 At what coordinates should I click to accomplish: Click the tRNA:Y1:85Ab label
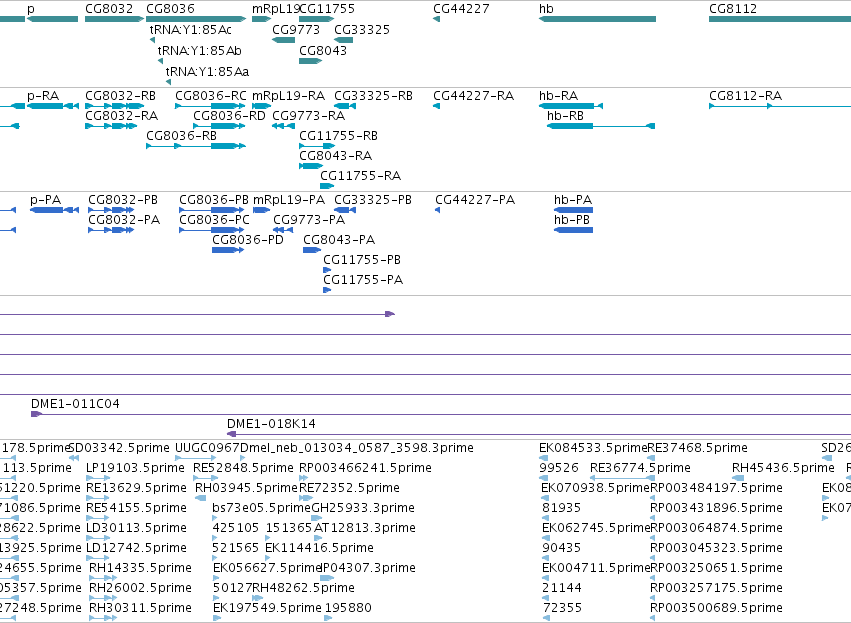(x=200, y=50)
